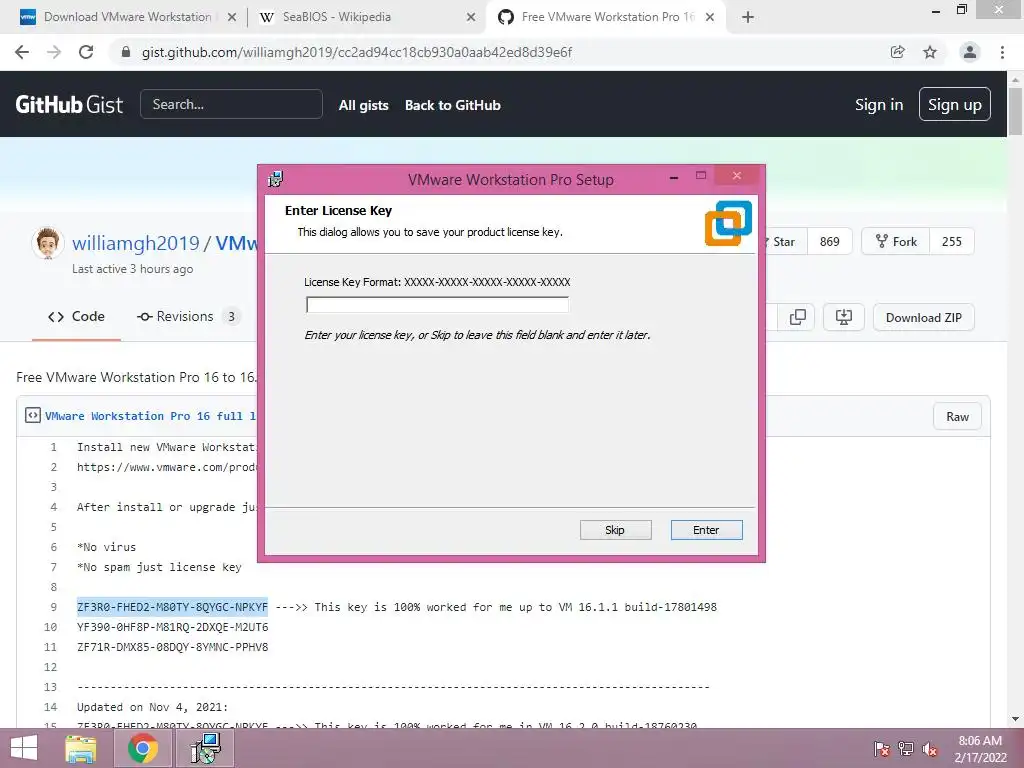Open the Revisions tab
The image size is (1024, 768).
188,317
